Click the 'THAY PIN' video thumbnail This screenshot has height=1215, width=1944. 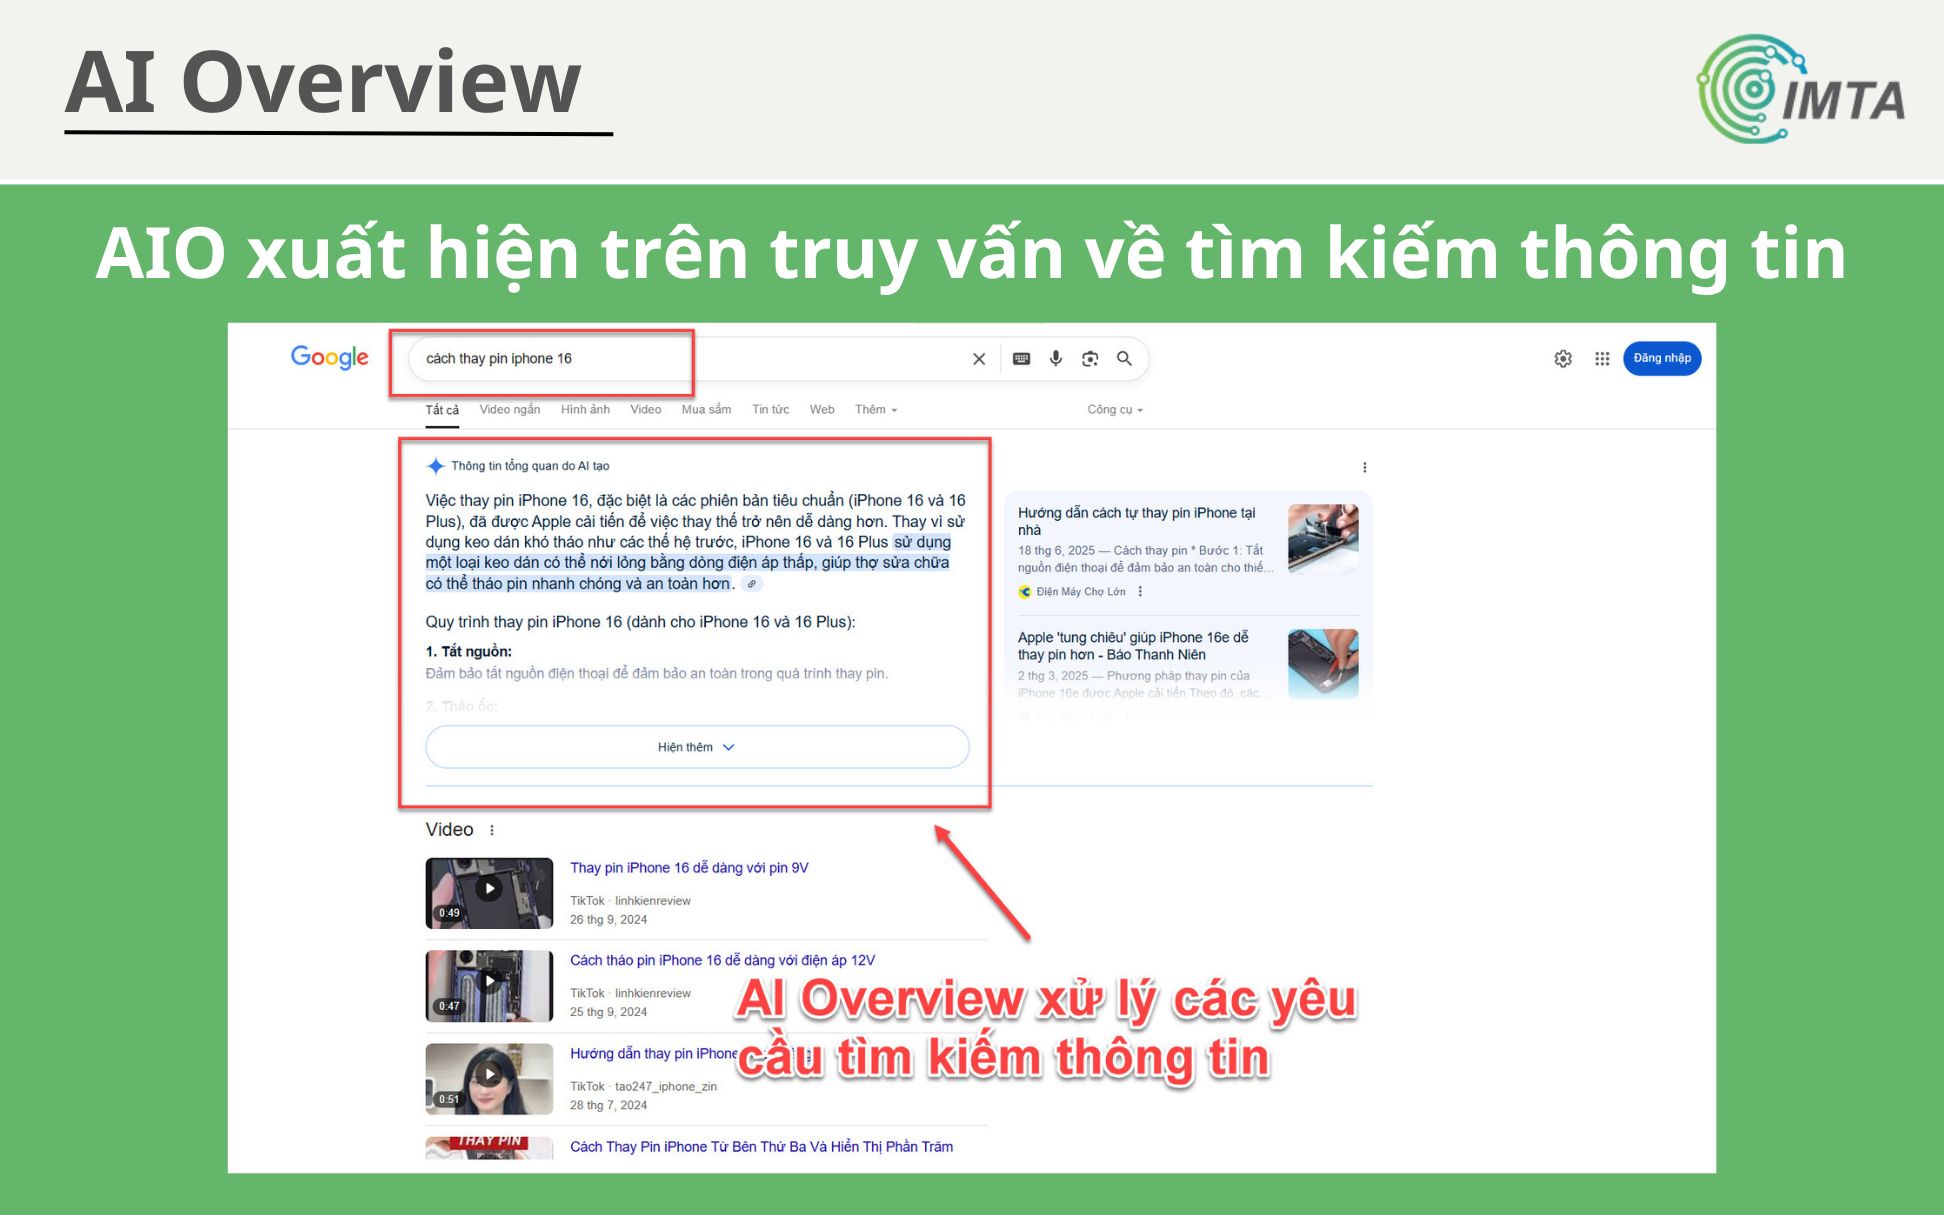489,1148
